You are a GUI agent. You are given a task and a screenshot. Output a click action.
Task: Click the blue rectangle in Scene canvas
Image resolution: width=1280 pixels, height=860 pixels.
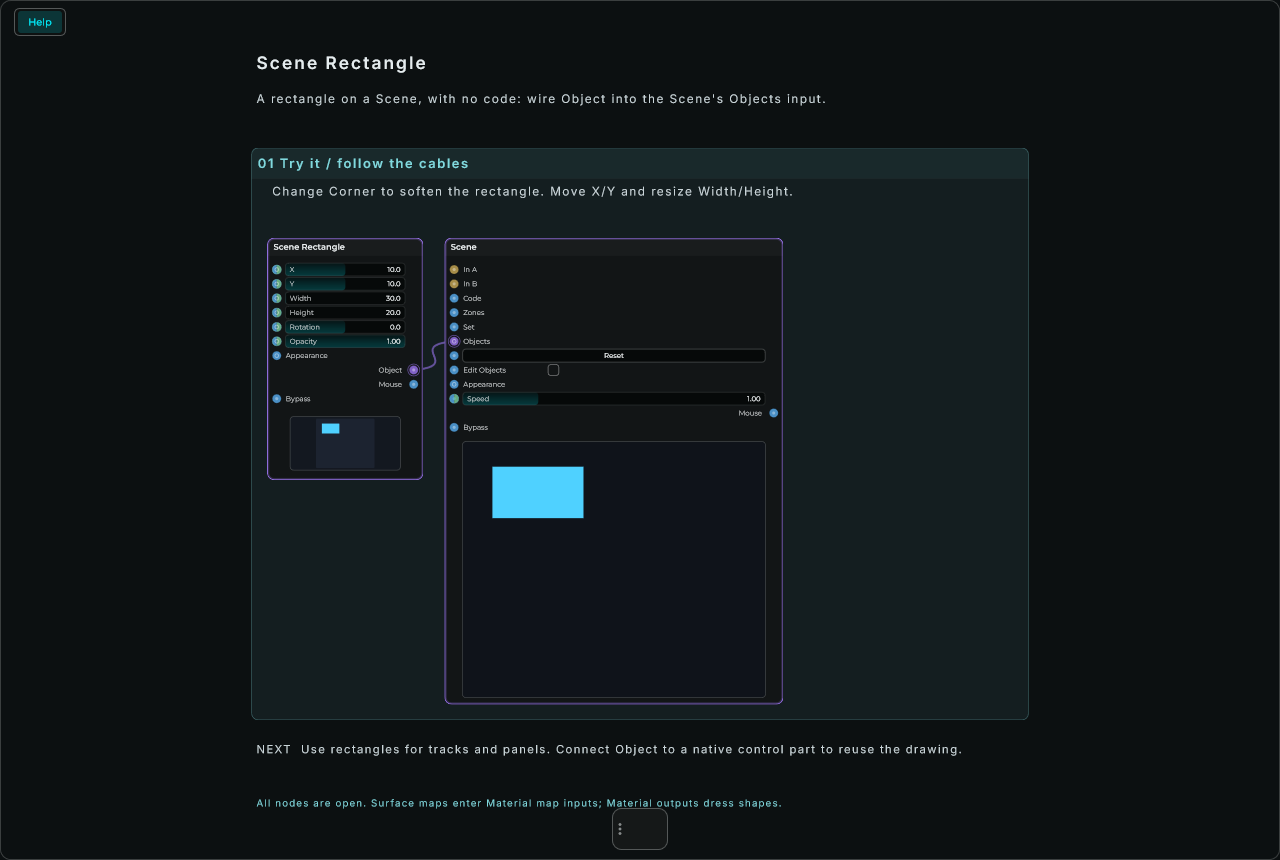pos(538,492)
